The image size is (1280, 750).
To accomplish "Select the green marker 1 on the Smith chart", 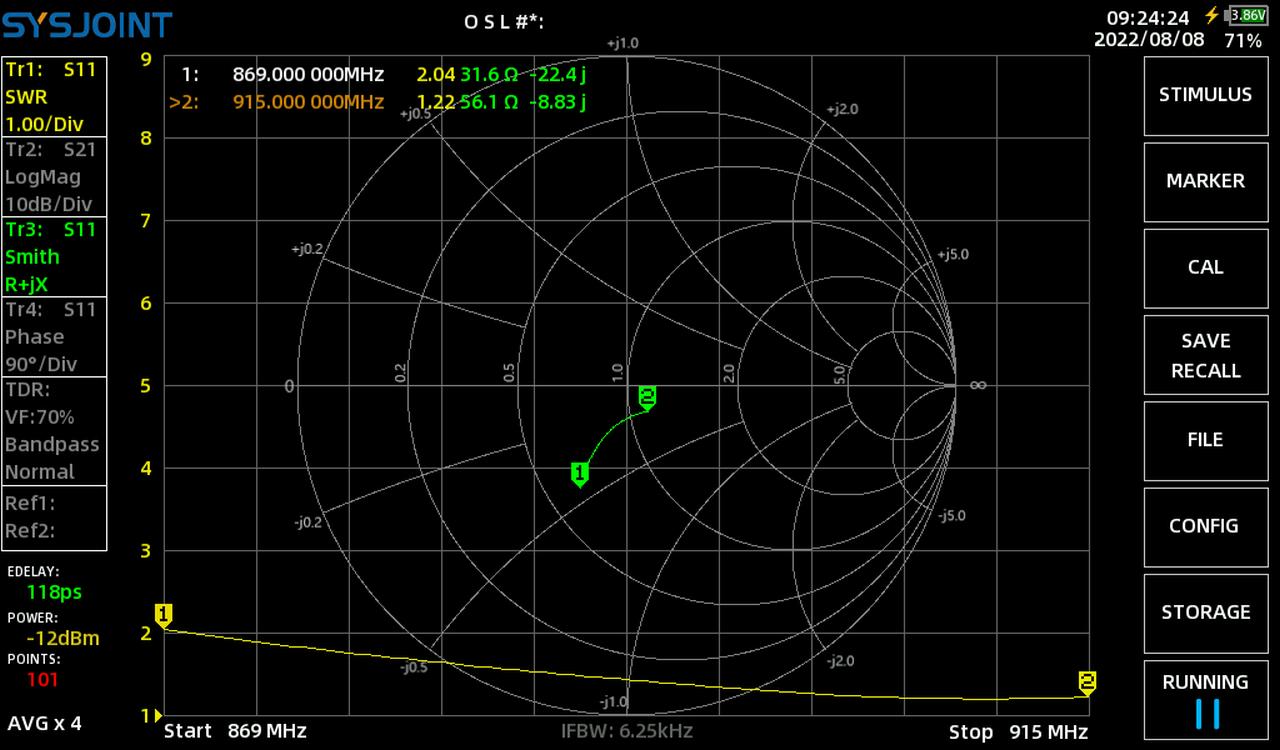I will [x=579, y=473].
